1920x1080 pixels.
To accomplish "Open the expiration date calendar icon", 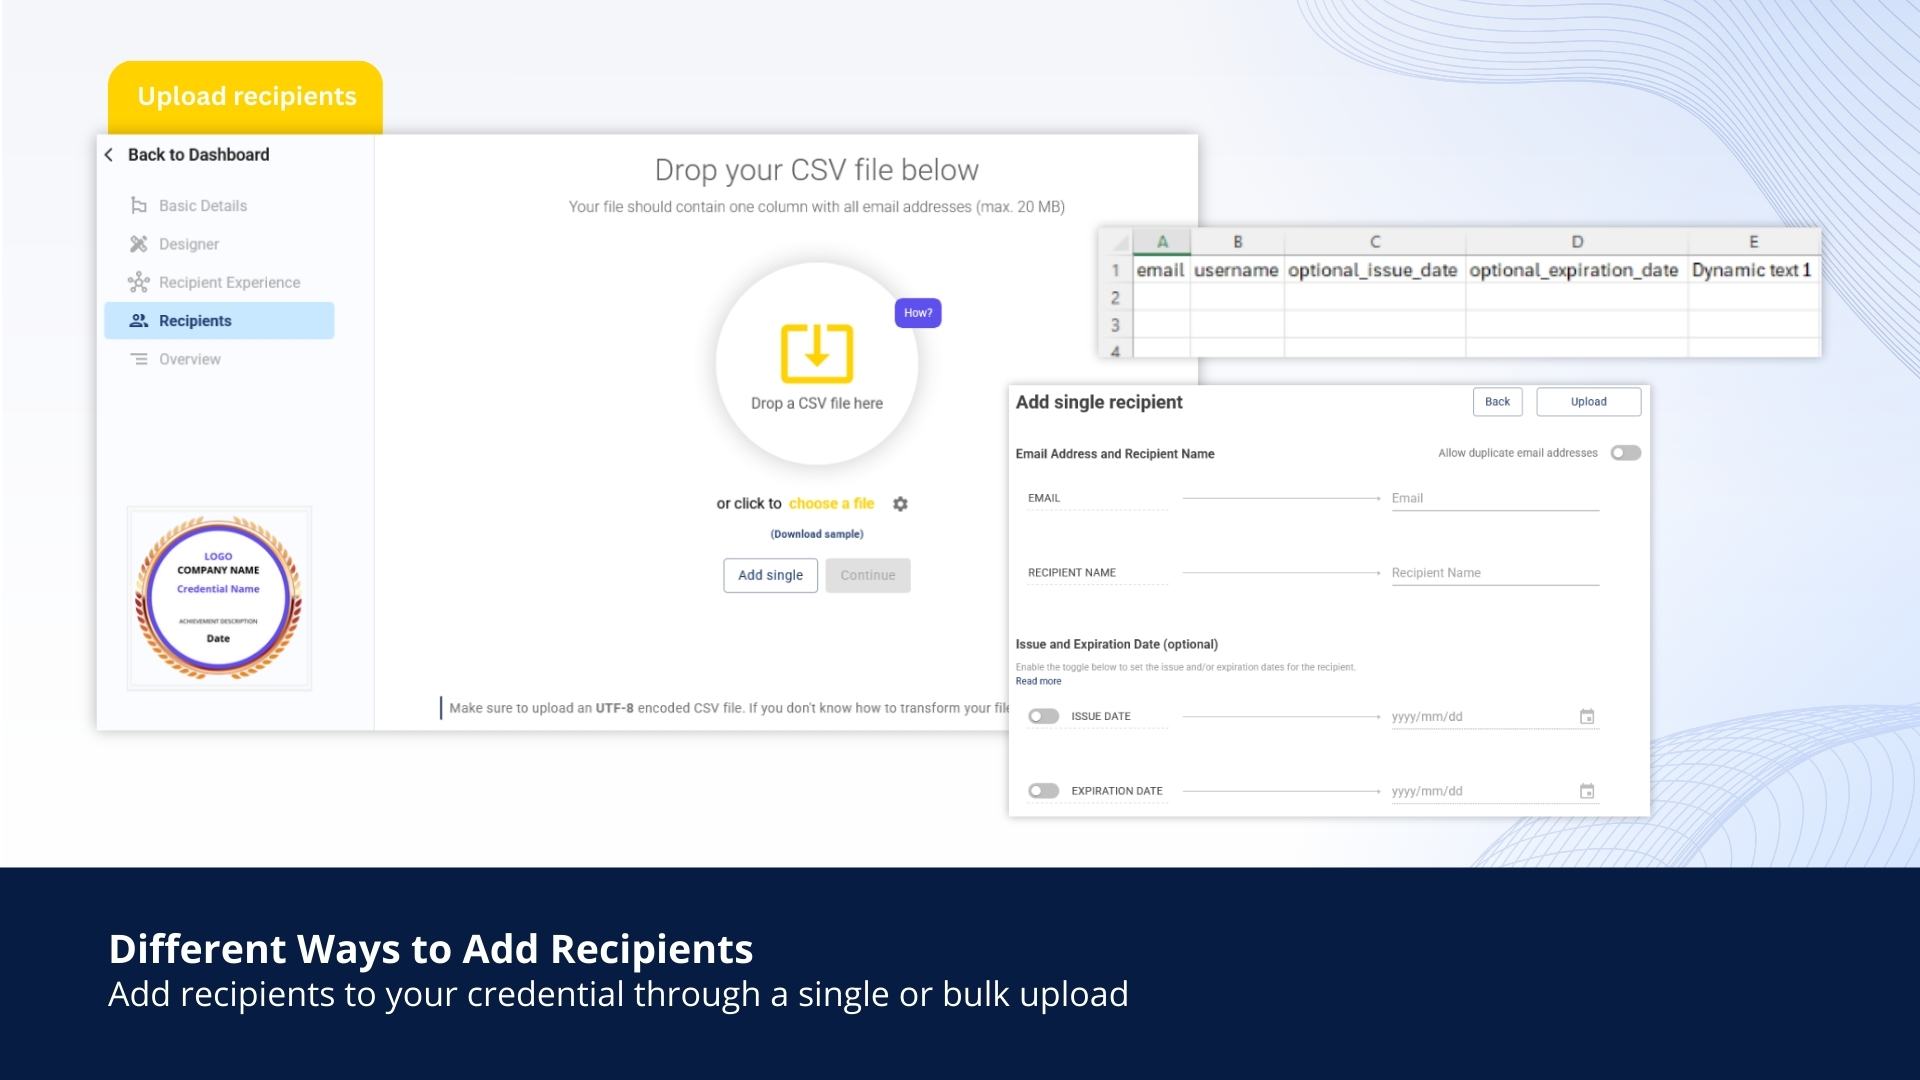I will pos(1586,791).
